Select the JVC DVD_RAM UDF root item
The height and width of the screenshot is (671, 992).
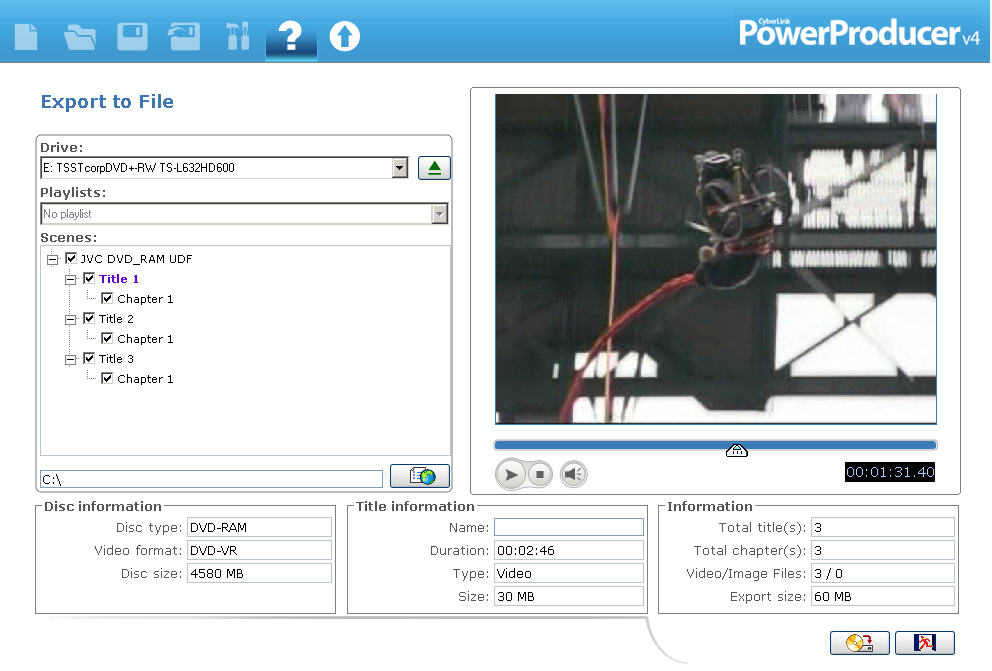(x=136, y=259)
